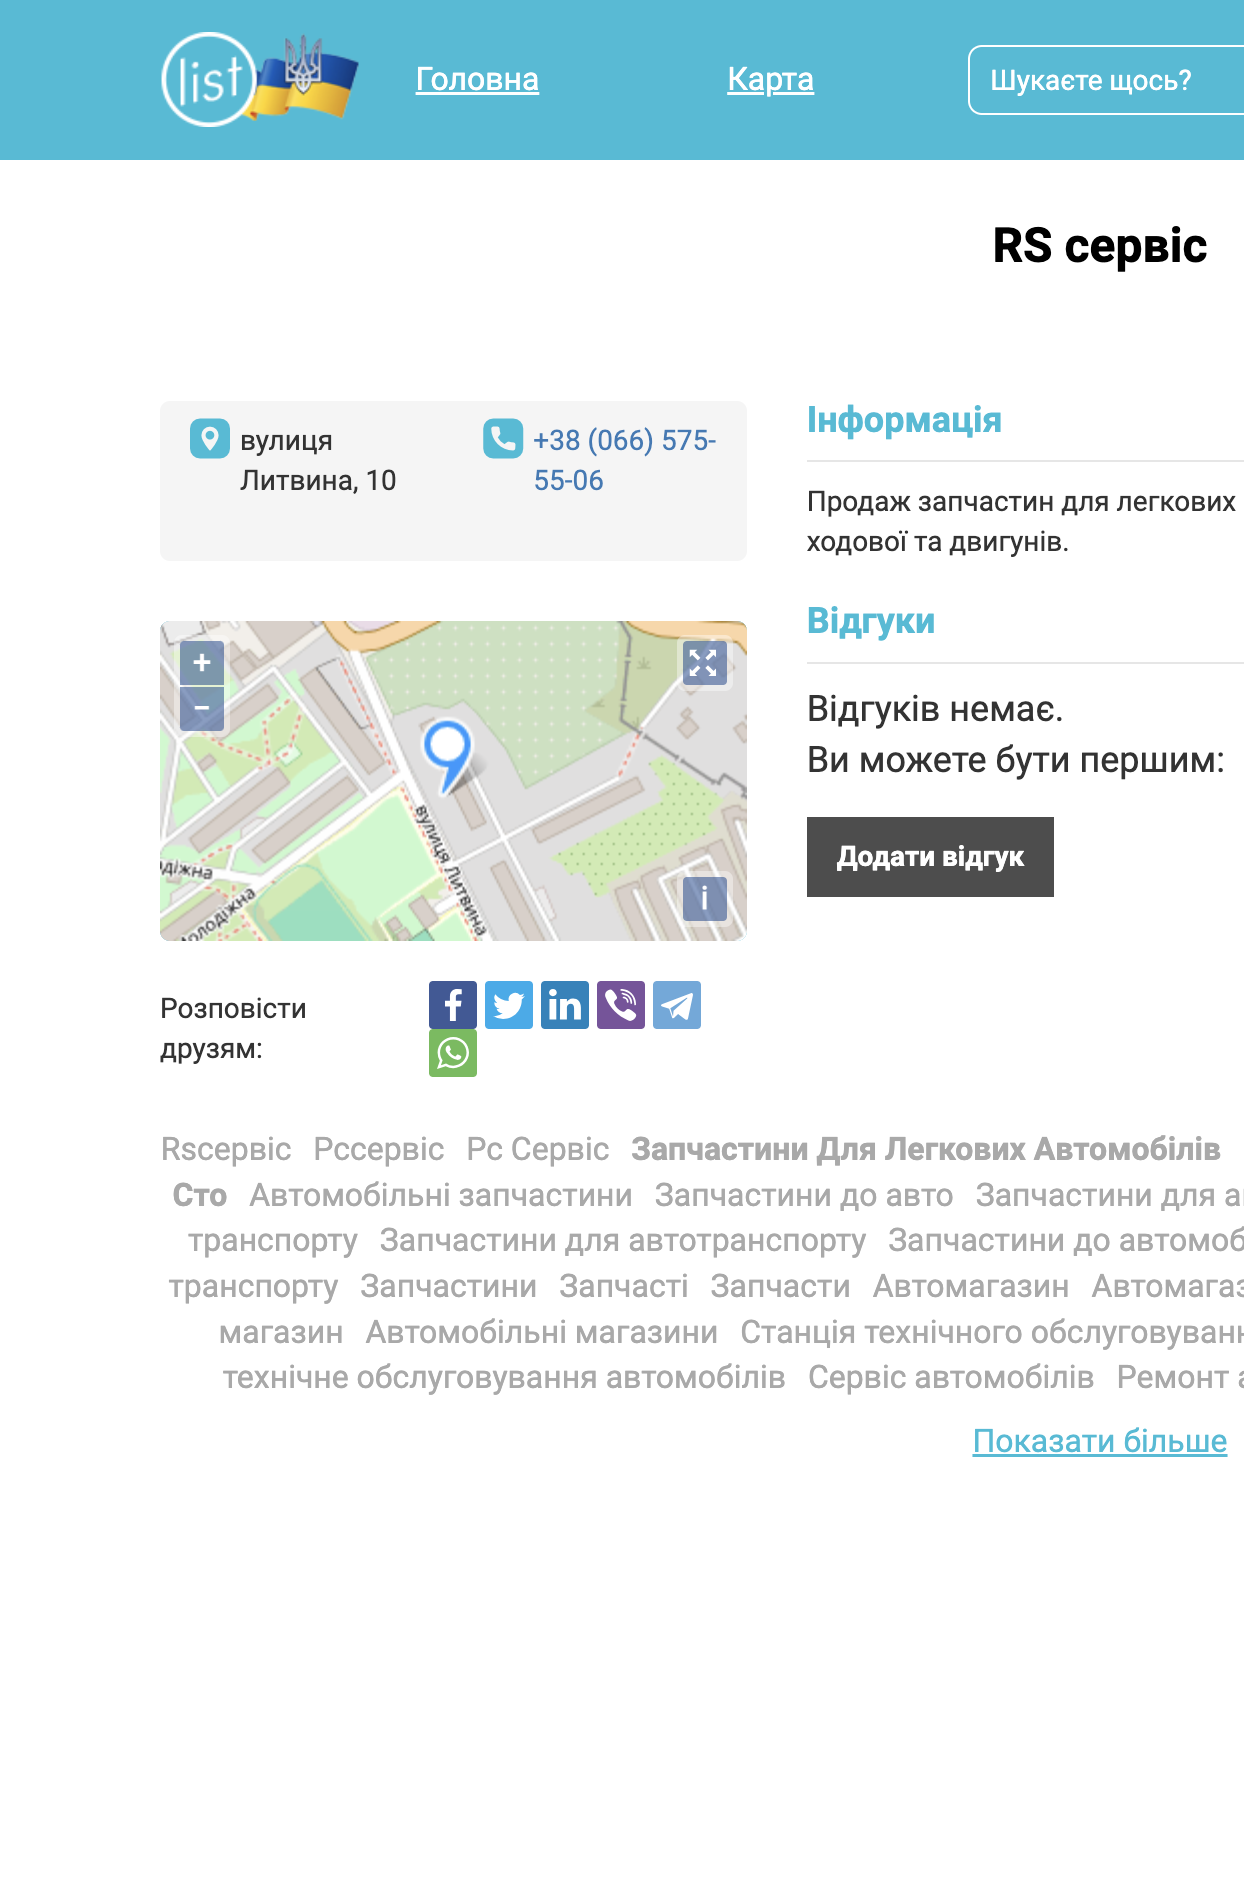Open the Запчастини для автотранспорту tag

pyautogui.click(x=623, y=1240)
